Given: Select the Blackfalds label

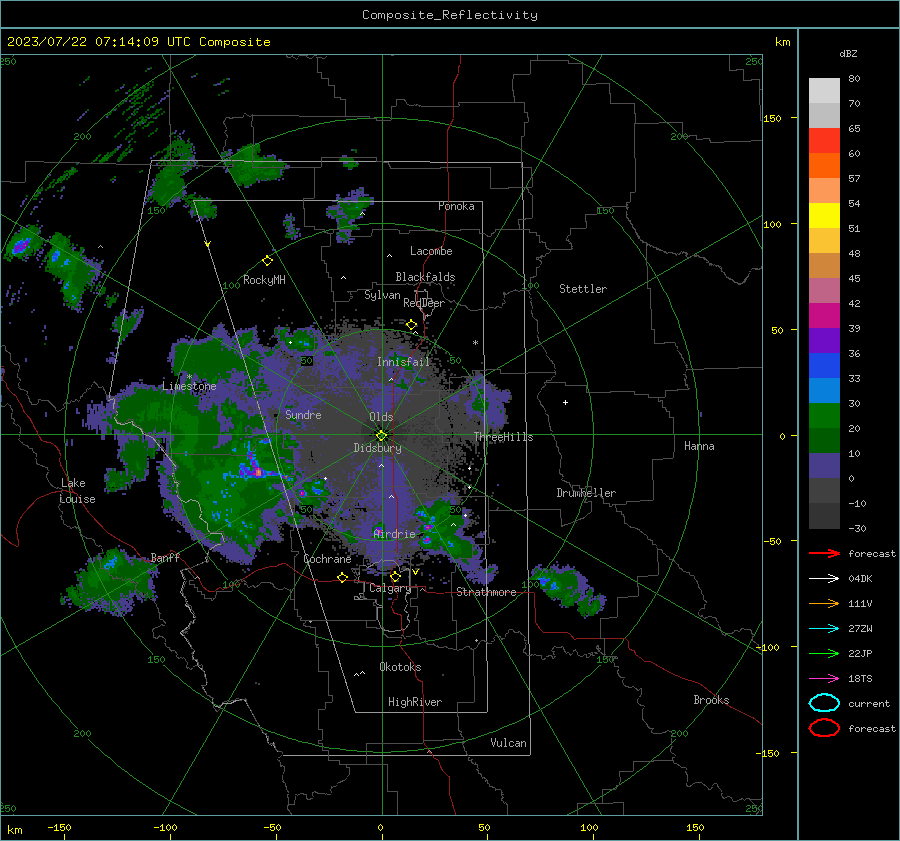Looking at the screenshot, I should (x=425, y=277).
